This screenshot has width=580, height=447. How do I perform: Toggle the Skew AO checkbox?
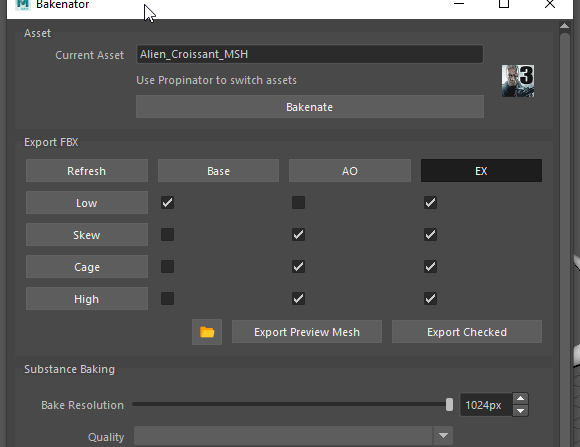299,235
